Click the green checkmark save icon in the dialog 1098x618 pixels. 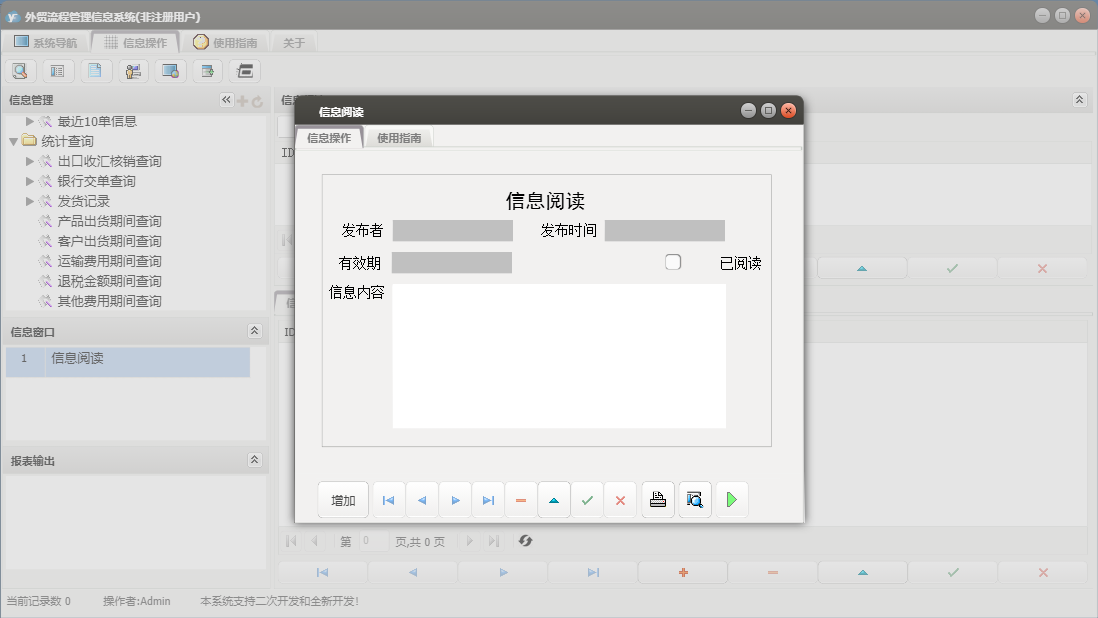tap(588, 499)
